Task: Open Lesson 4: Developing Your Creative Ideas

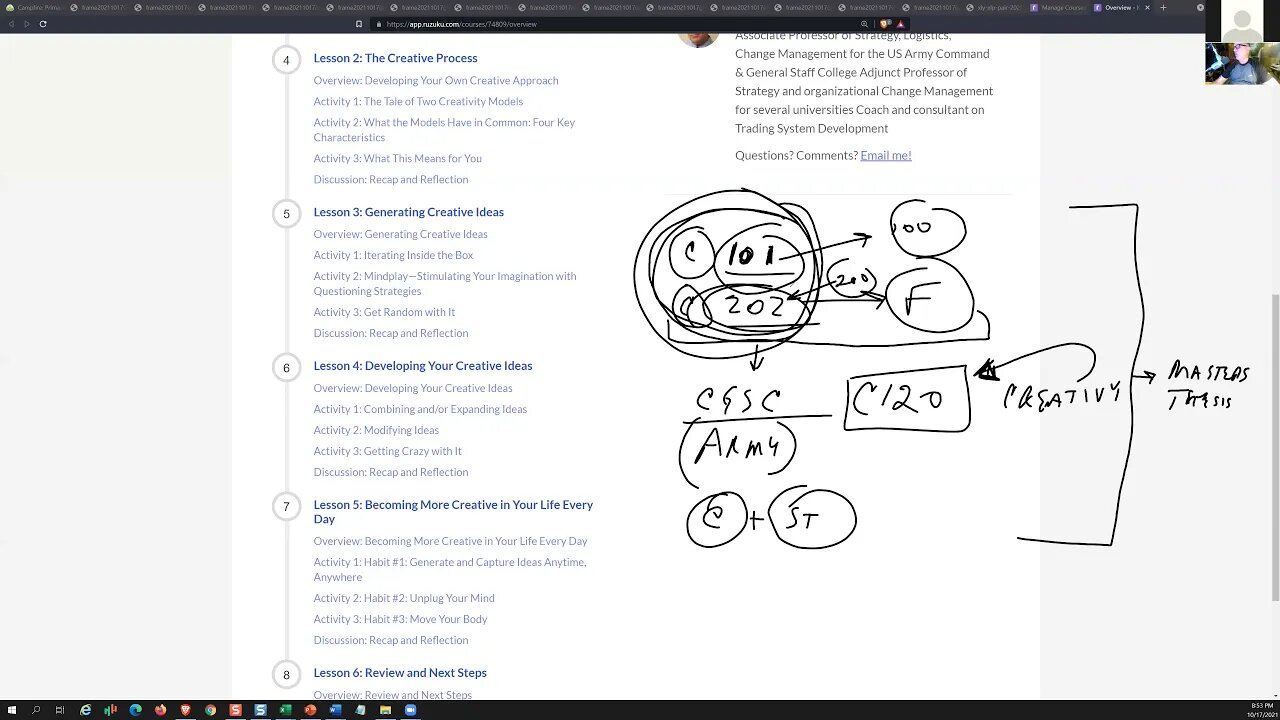Action: [422, 366]
